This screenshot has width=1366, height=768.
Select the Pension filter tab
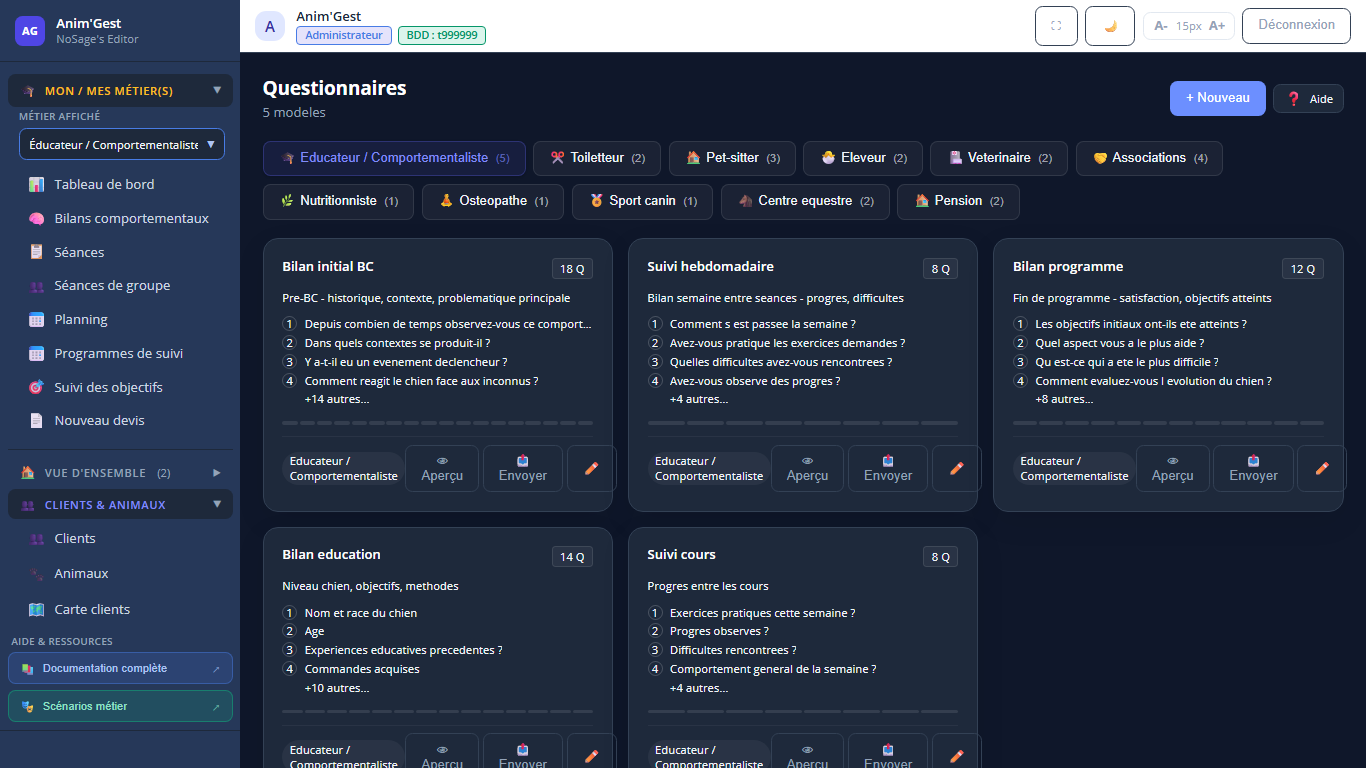(958, 201)
